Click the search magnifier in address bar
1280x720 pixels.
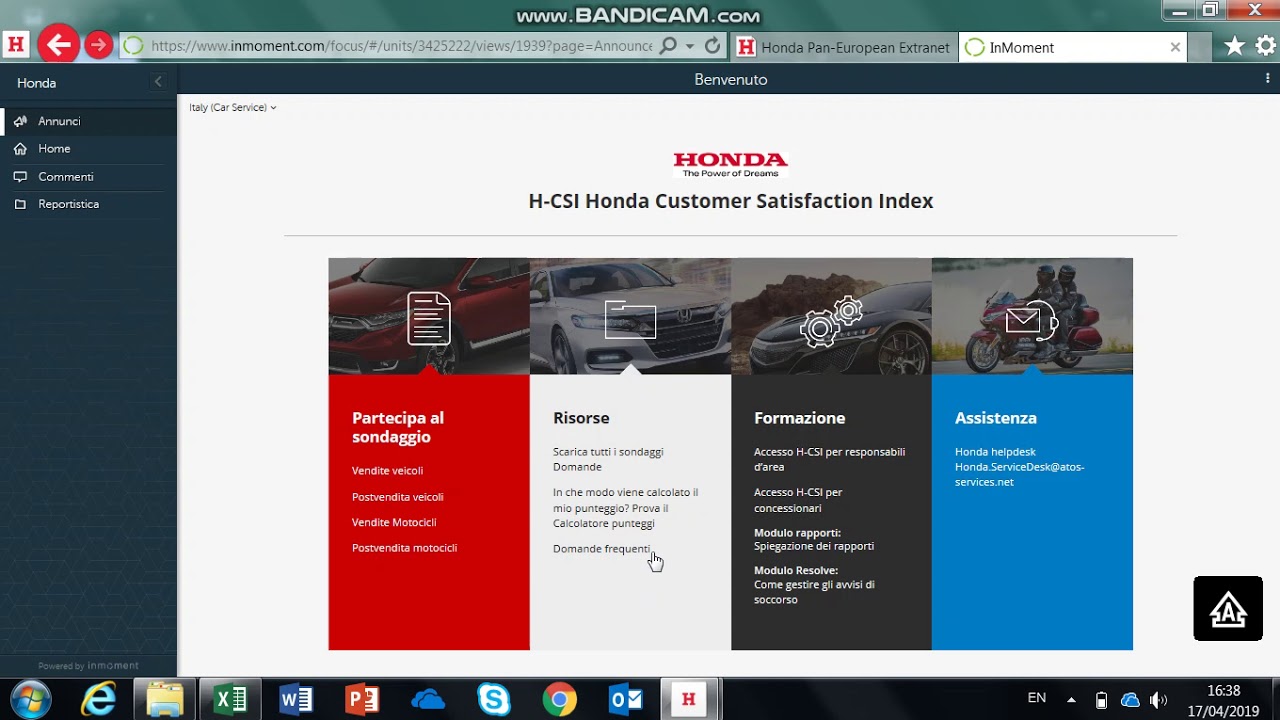pyautogui.click(x=669, y=46)
